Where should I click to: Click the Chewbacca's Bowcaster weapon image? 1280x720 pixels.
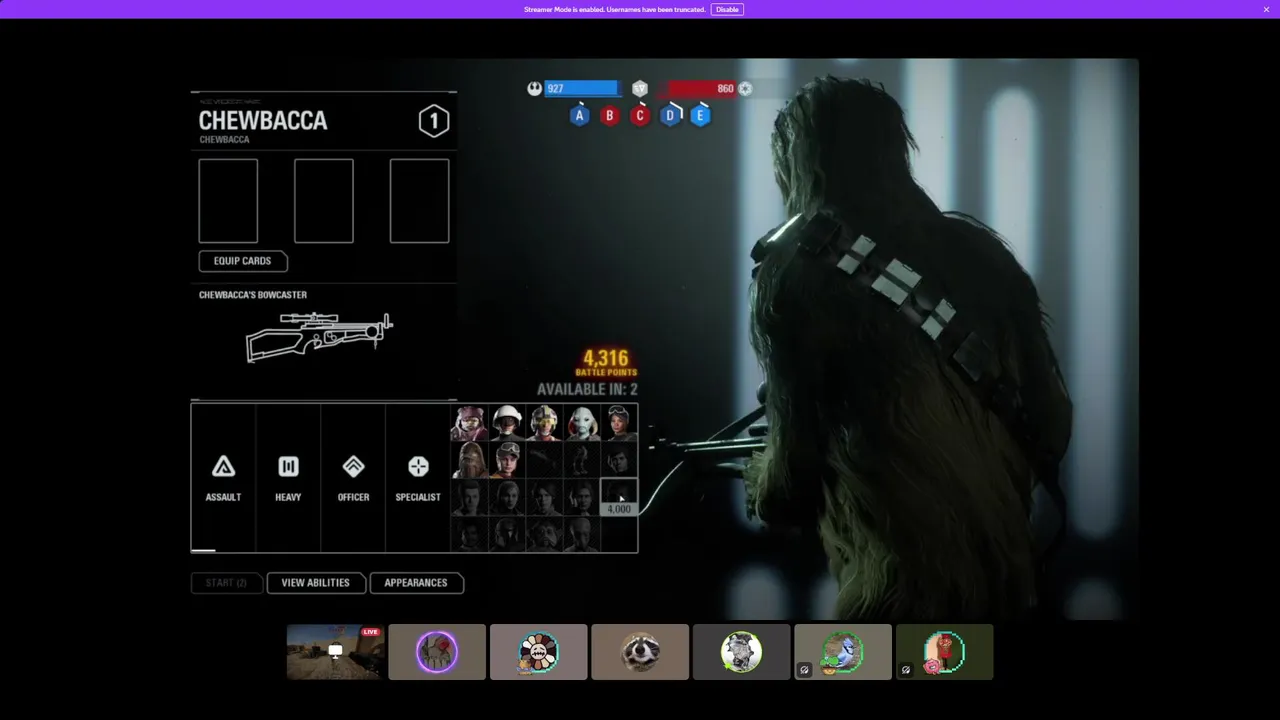click(319, 337)
